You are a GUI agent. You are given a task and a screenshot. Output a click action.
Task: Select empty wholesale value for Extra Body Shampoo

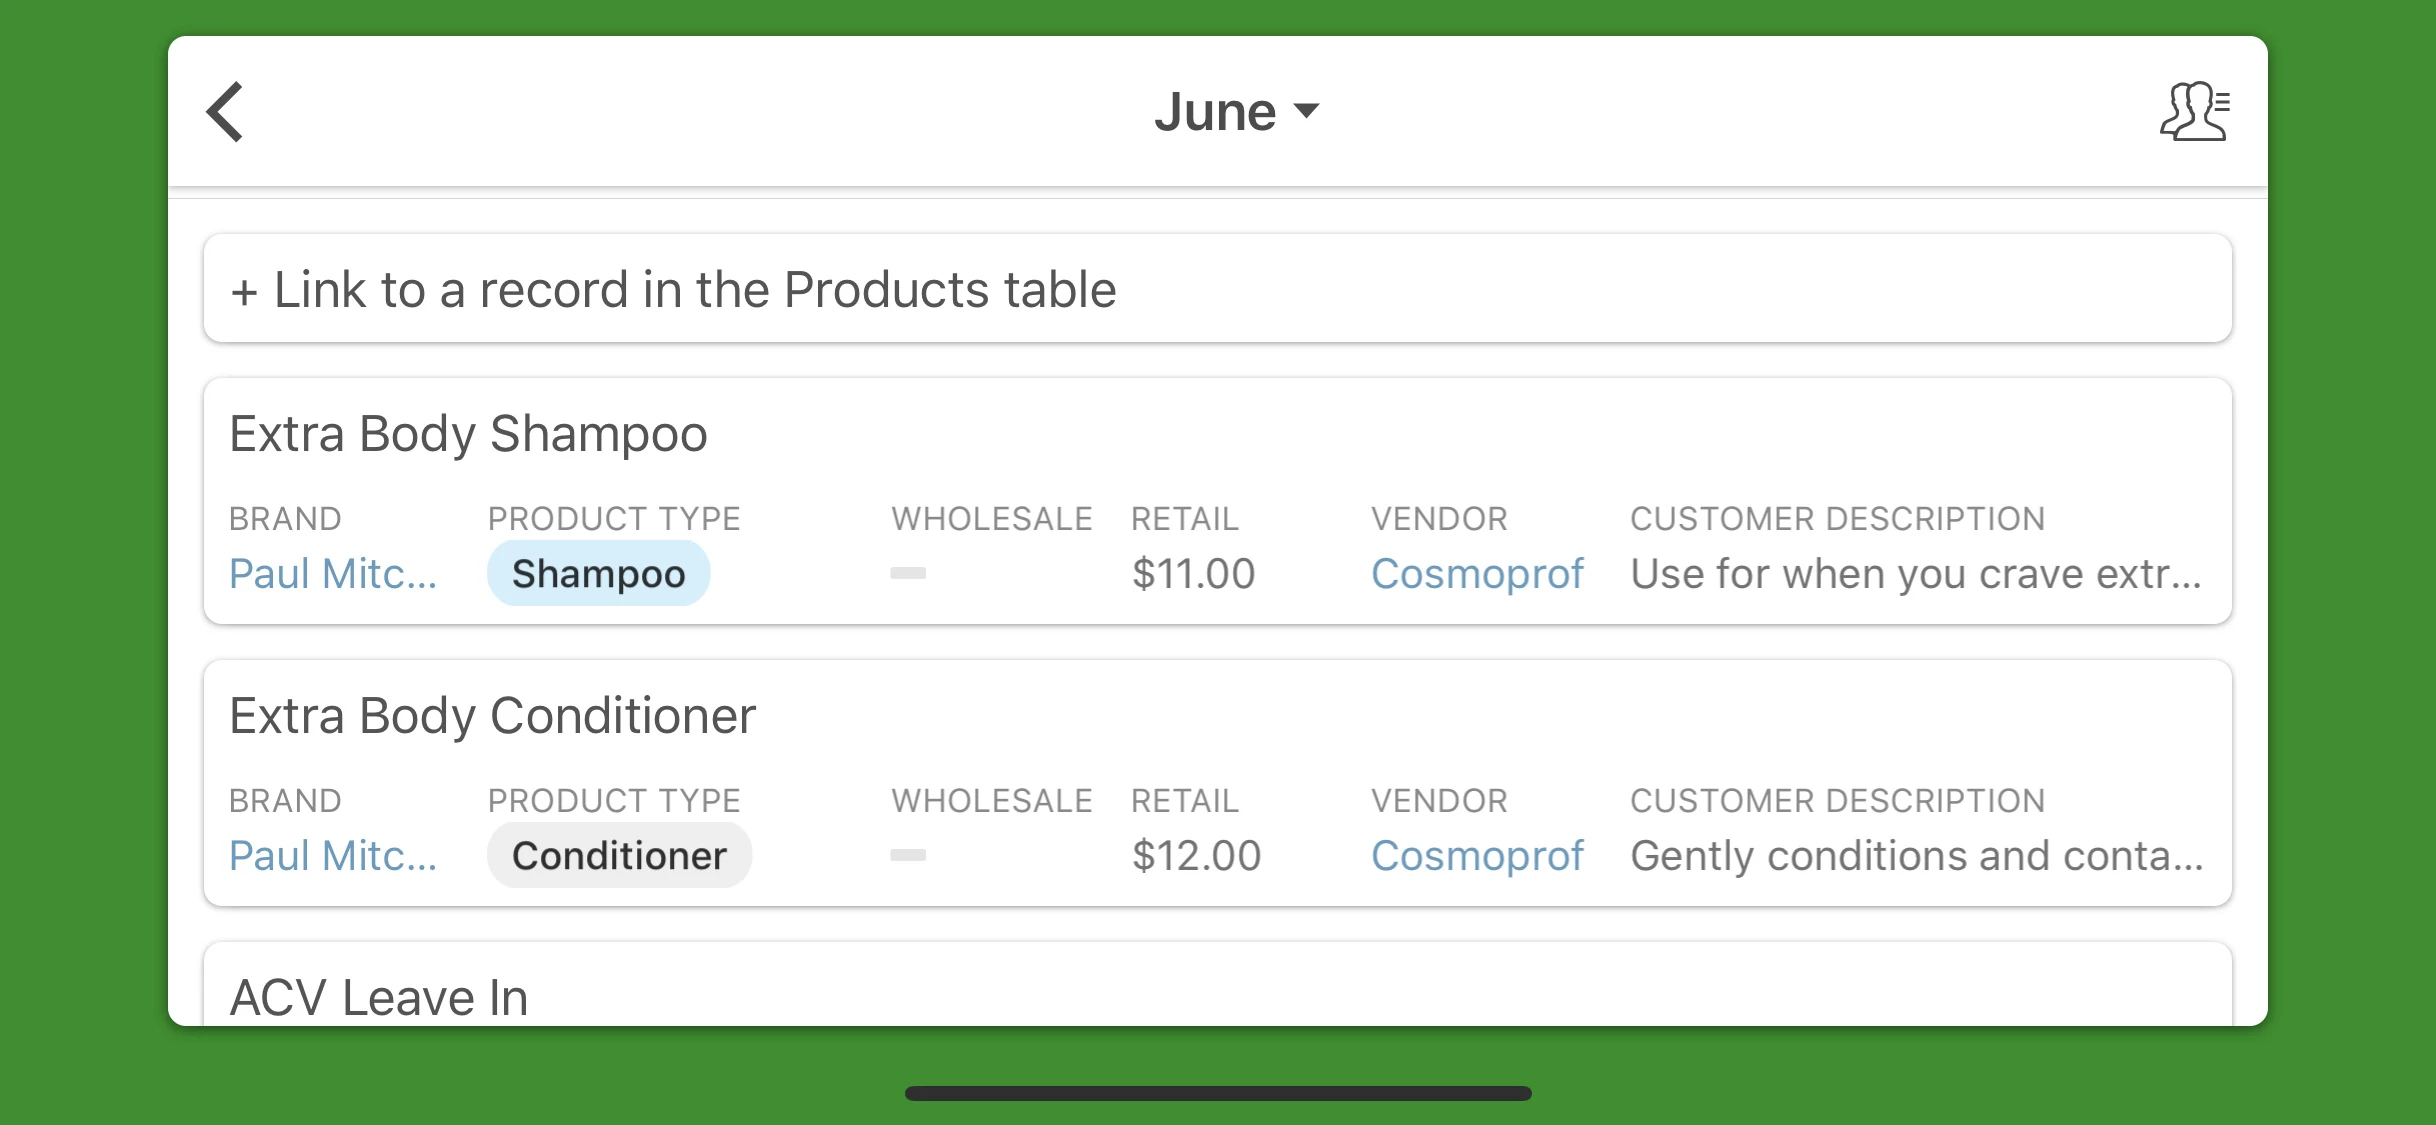tap(908, 573)
